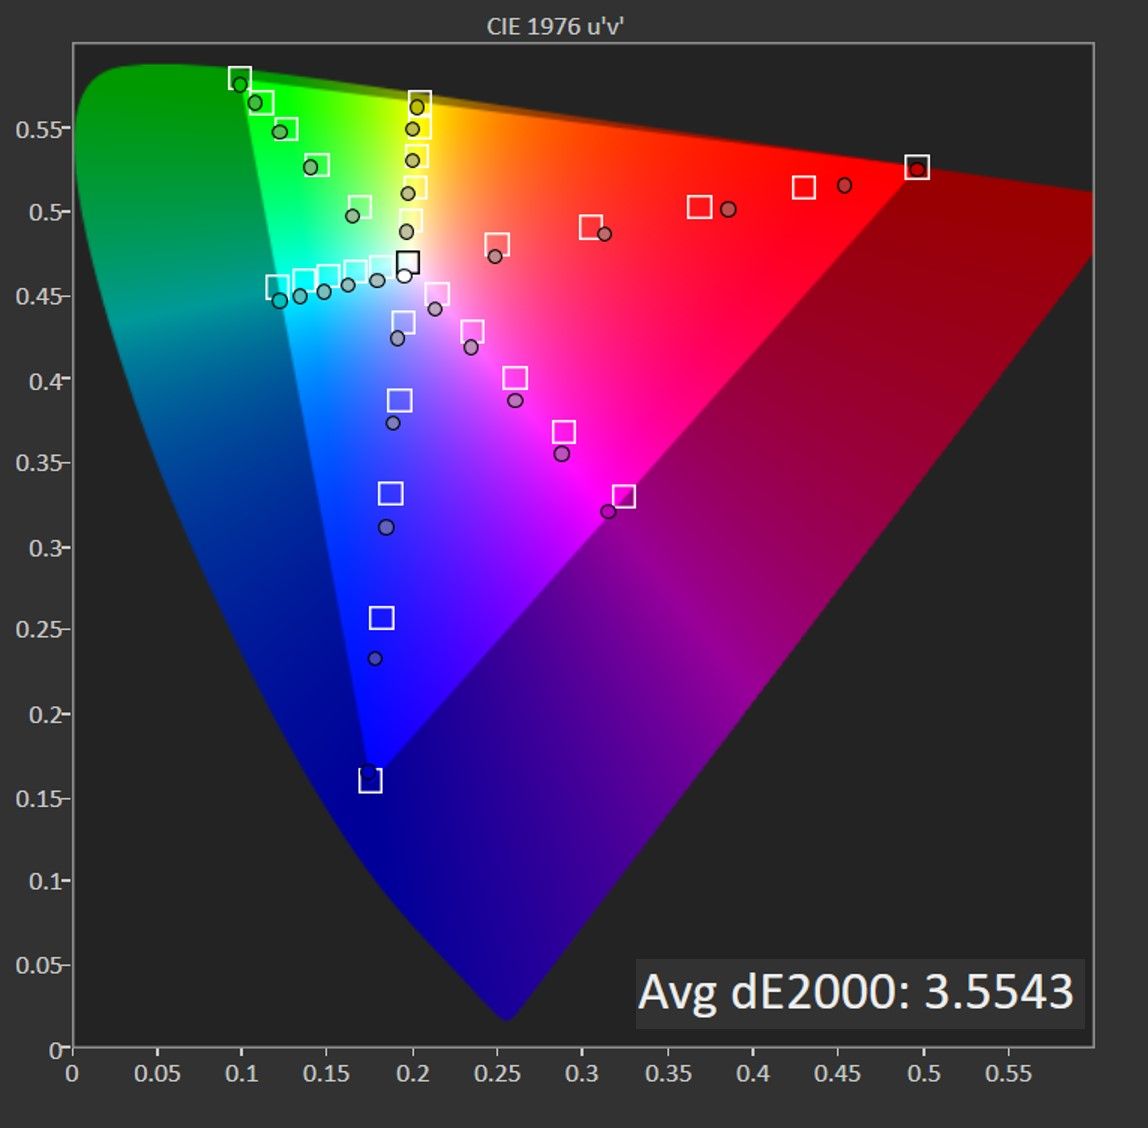Pick the measured magenta circle near 100% target
The image size is (1148, 1128).
click(x=608, y=512)
